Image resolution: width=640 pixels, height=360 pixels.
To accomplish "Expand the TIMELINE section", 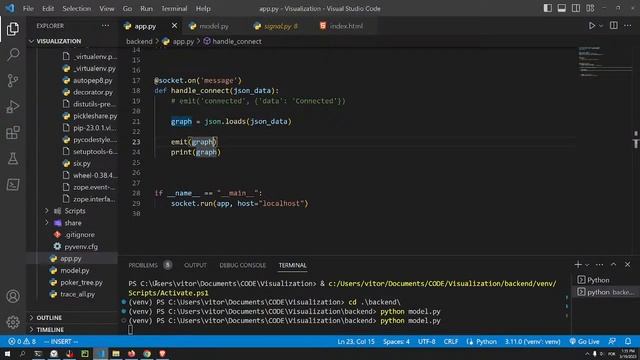I will point(50,329).
